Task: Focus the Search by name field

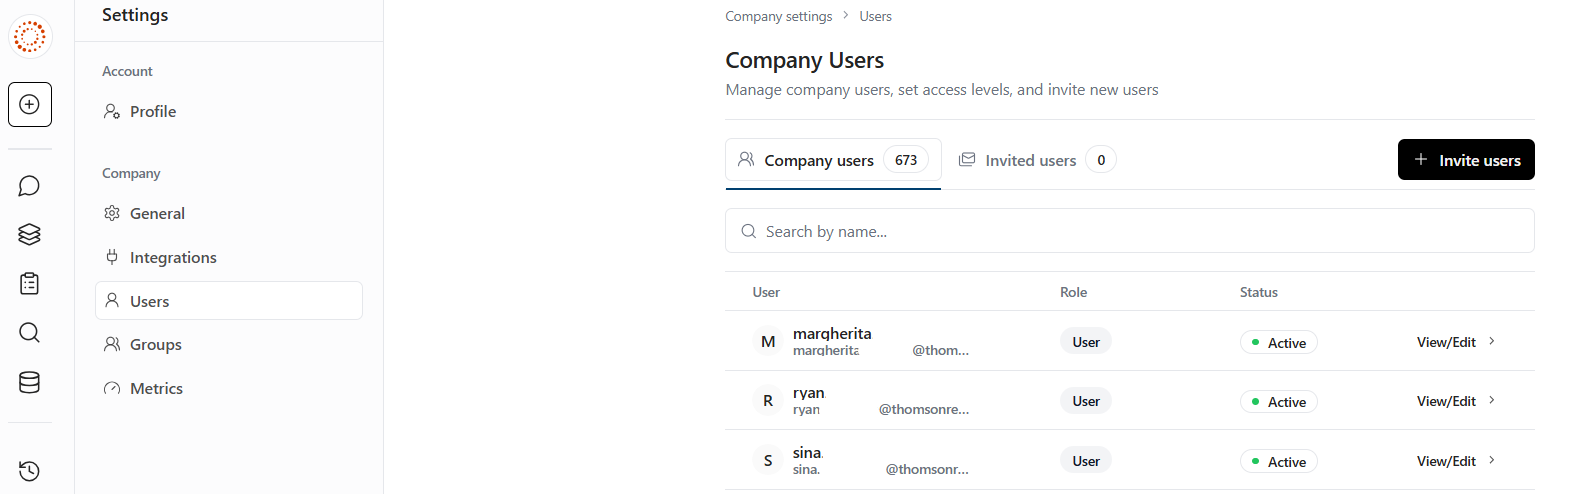Action: pos(1130,231)
